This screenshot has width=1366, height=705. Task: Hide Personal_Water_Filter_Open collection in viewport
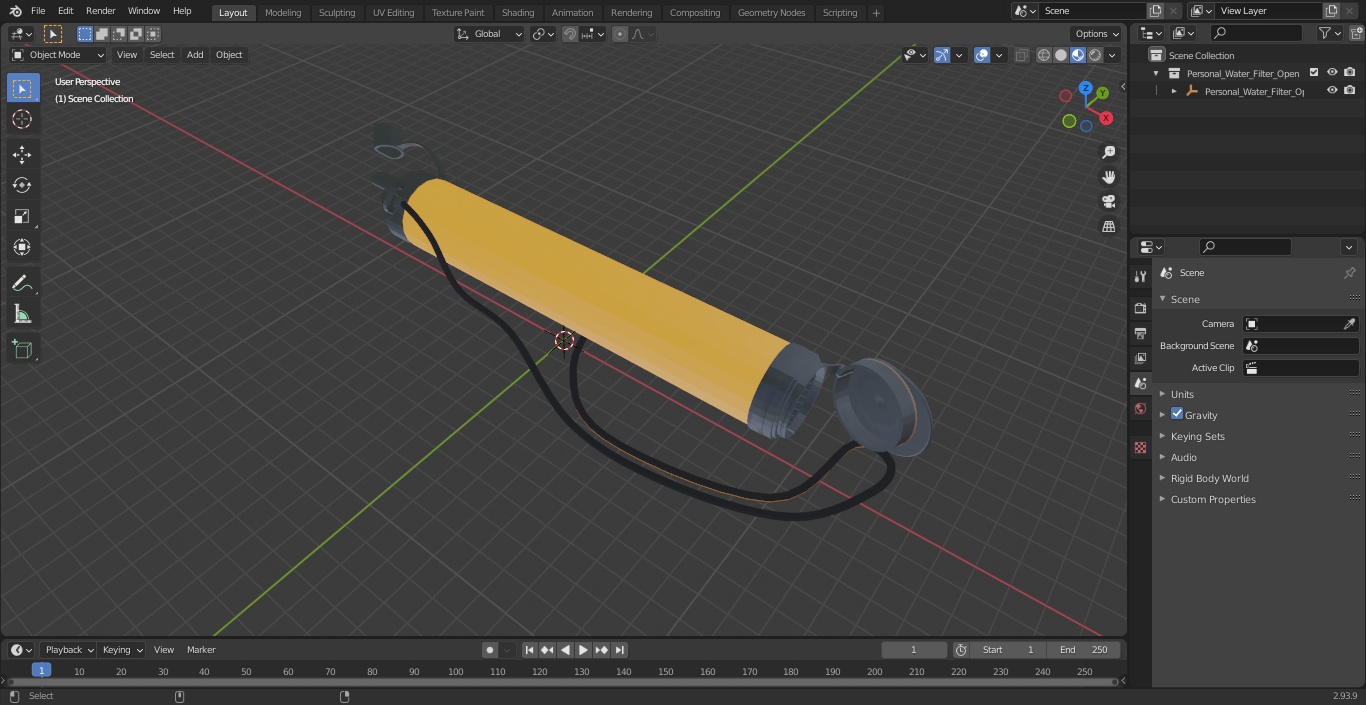(x=1332, y=72)
